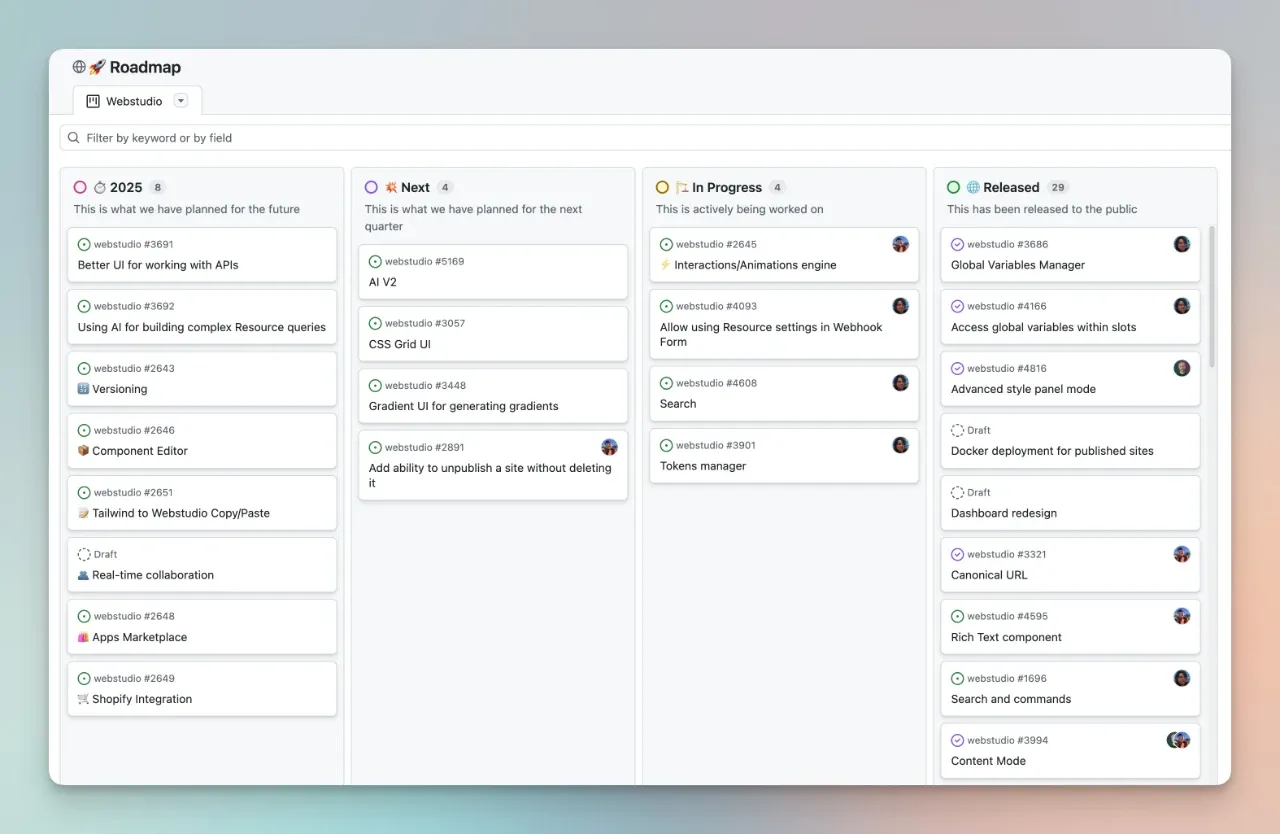This screenshot has height=834, width=1280.
Task: Click the draft icon on Docker deployment card
Action: [957, 430]
